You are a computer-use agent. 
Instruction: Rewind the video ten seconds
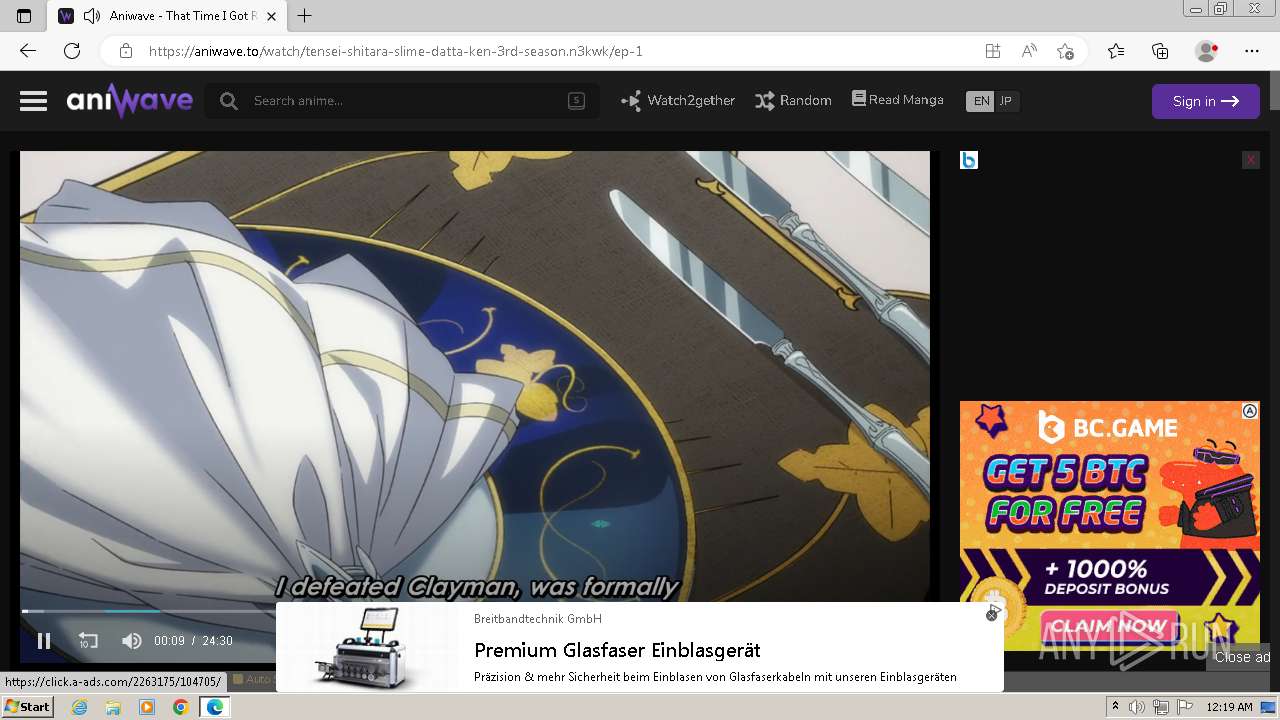(x=88, y=641)
